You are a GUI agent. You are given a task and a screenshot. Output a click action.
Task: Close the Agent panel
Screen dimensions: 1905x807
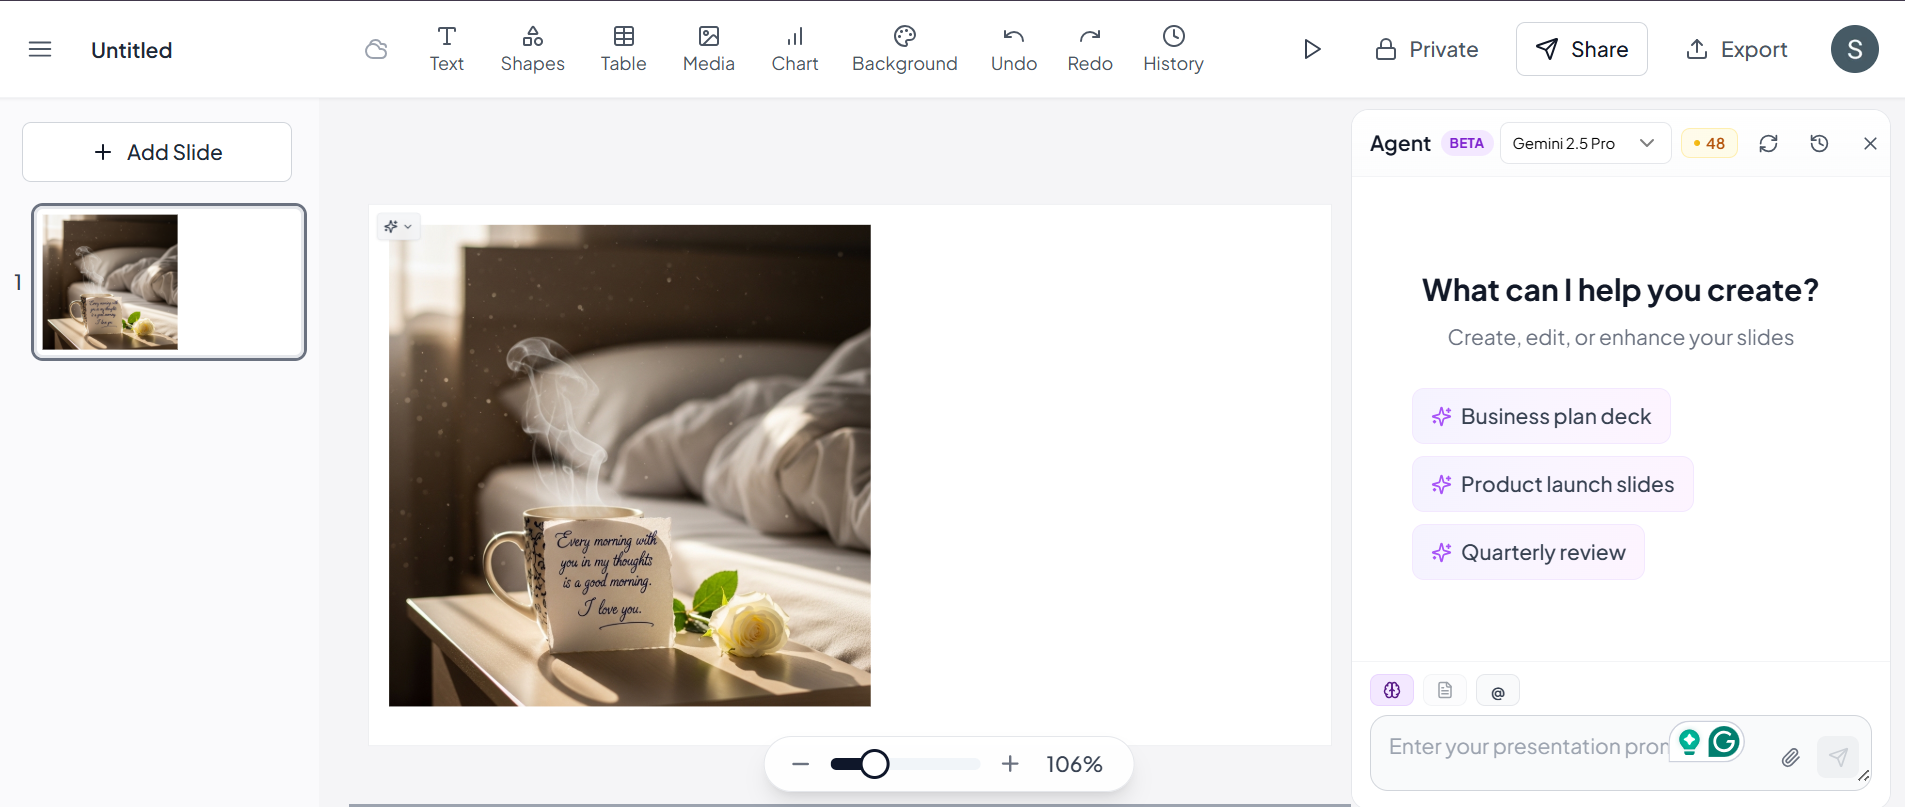tap(1870, 143)
